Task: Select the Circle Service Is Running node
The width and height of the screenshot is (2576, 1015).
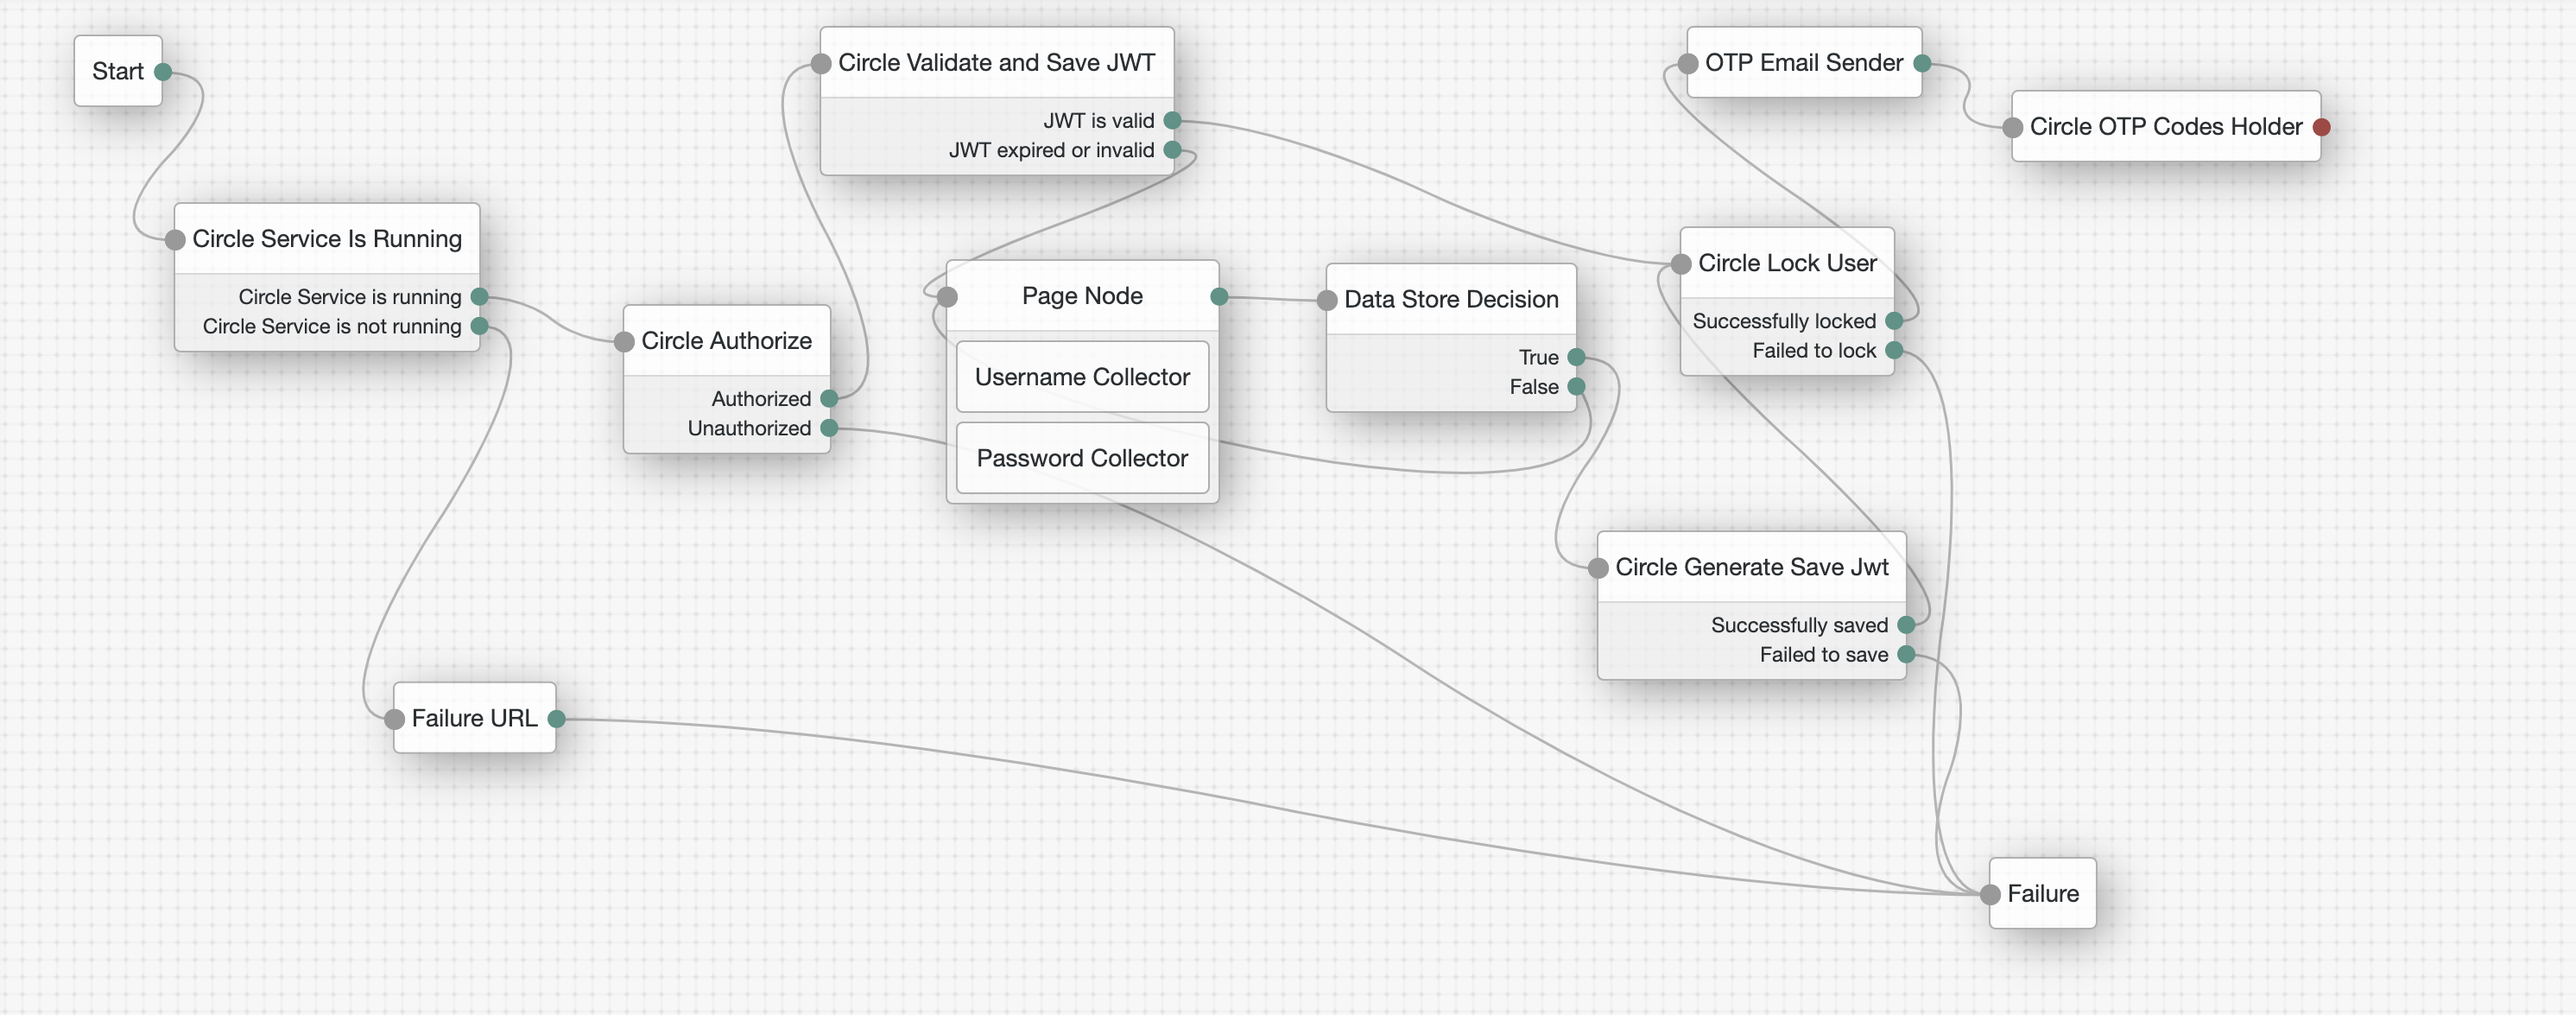Action: pyautogui.click(x=327, y=239)
